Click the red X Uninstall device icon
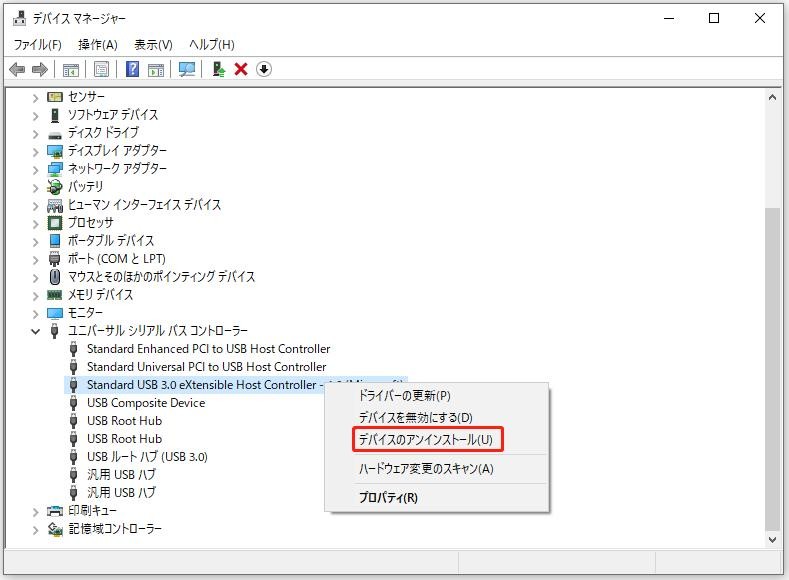 coord(241,69)
